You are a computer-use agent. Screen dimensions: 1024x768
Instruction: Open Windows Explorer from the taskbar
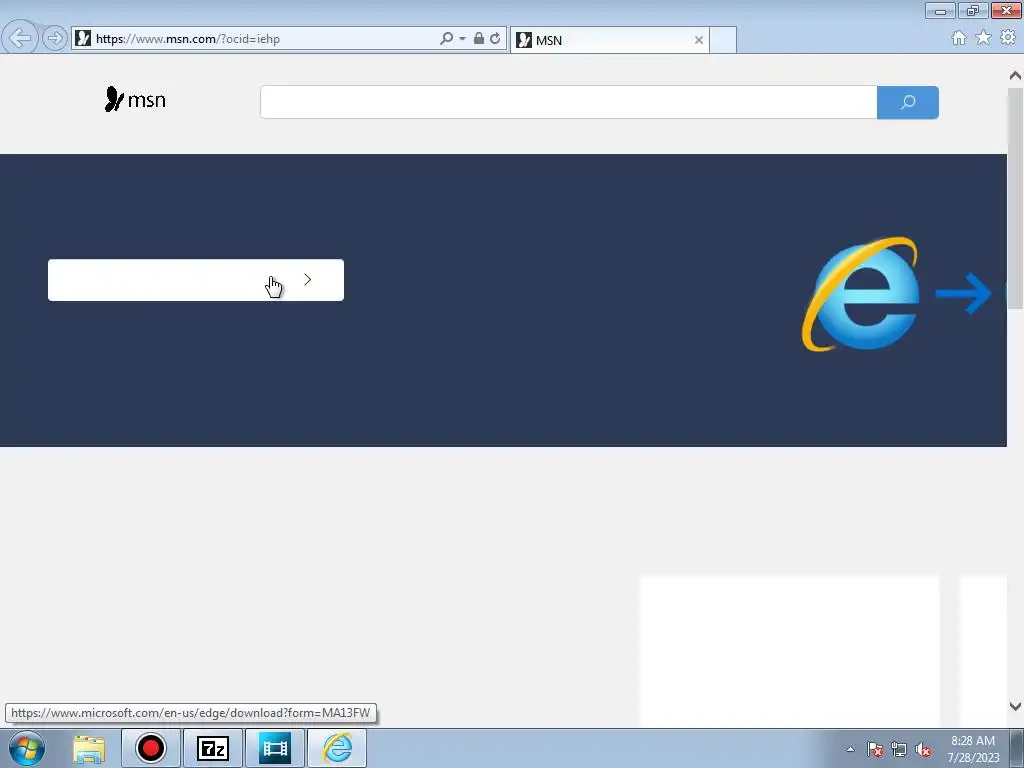(89, 748)
